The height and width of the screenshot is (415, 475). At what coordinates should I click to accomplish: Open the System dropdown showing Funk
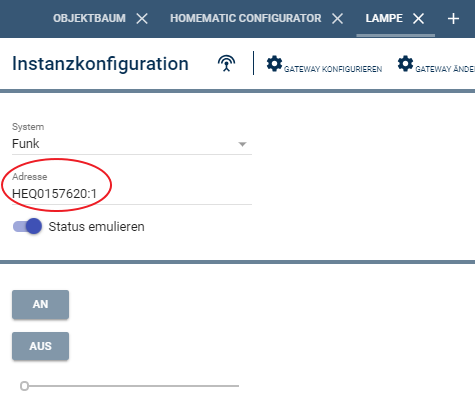click(x=132, y=144)
